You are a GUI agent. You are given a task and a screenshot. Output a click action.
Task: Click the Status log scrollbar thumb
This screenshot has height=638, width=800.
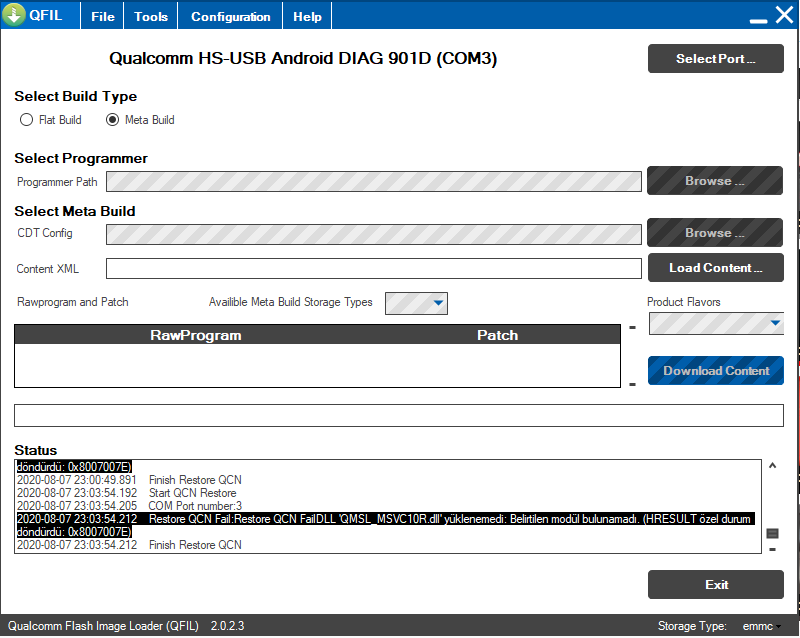772,533
